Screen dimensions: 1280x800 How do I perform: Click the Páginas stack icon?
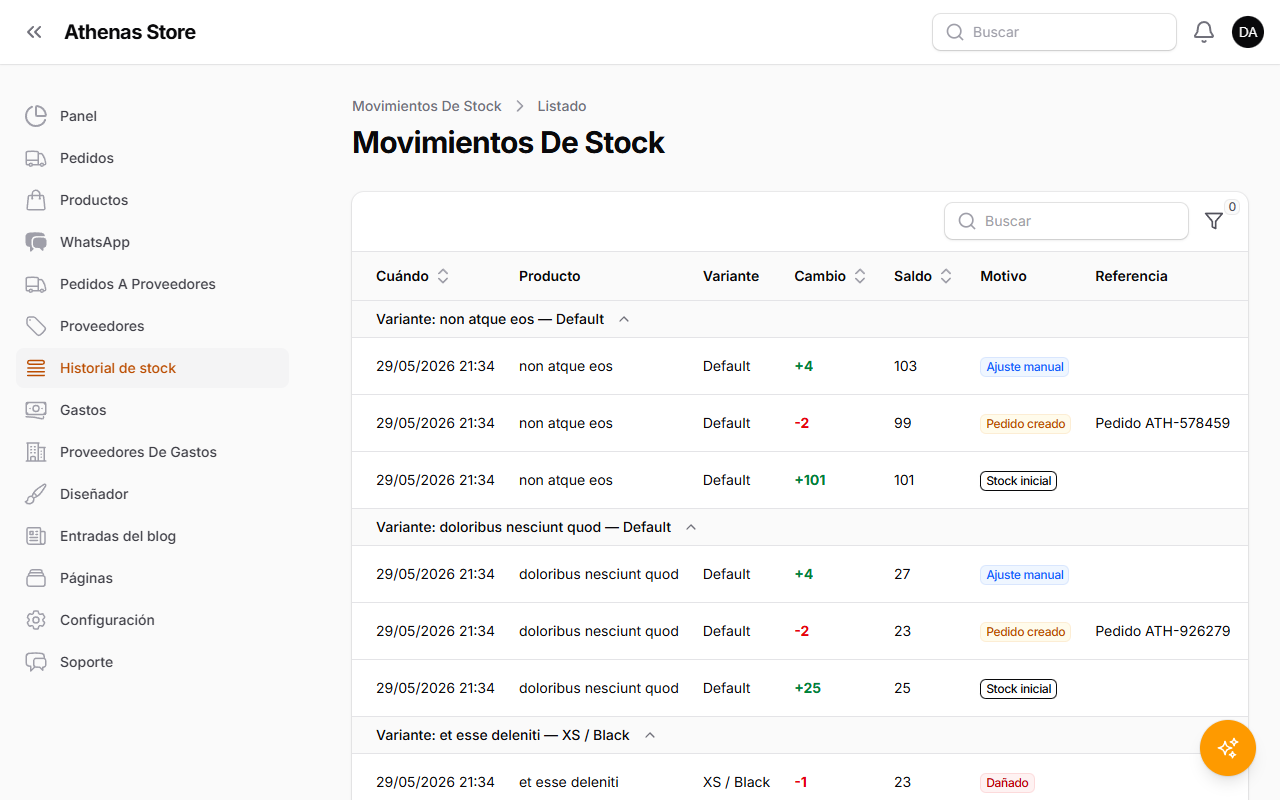(36, 578)
